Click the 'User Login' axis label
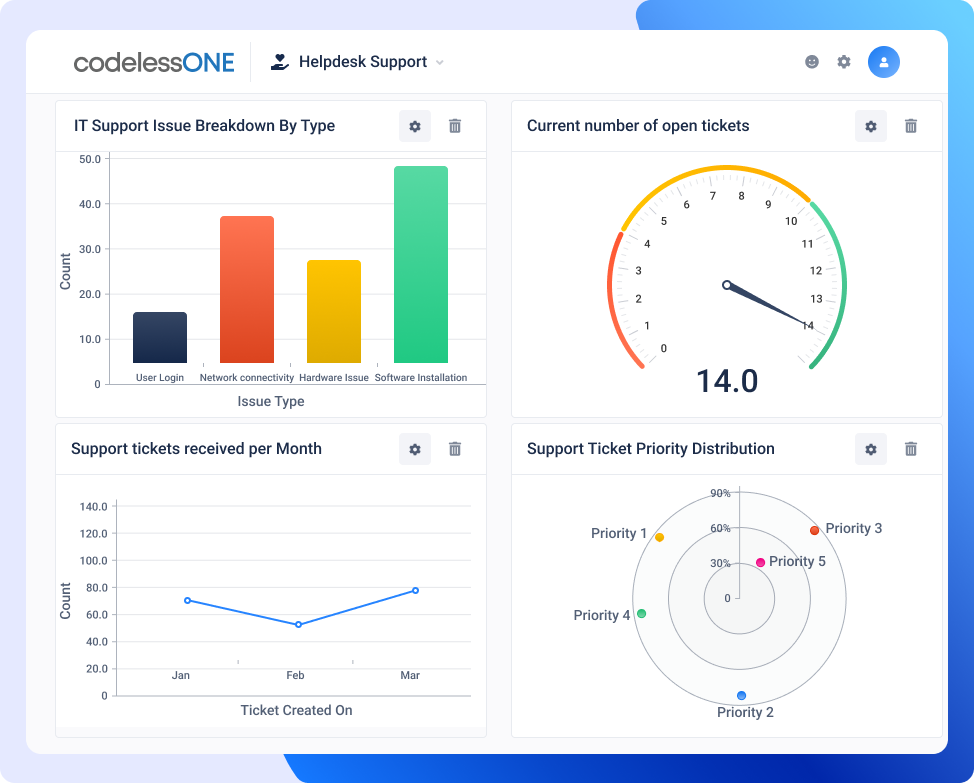The width and height of the screenshot is (974, 783). [160, 378]
